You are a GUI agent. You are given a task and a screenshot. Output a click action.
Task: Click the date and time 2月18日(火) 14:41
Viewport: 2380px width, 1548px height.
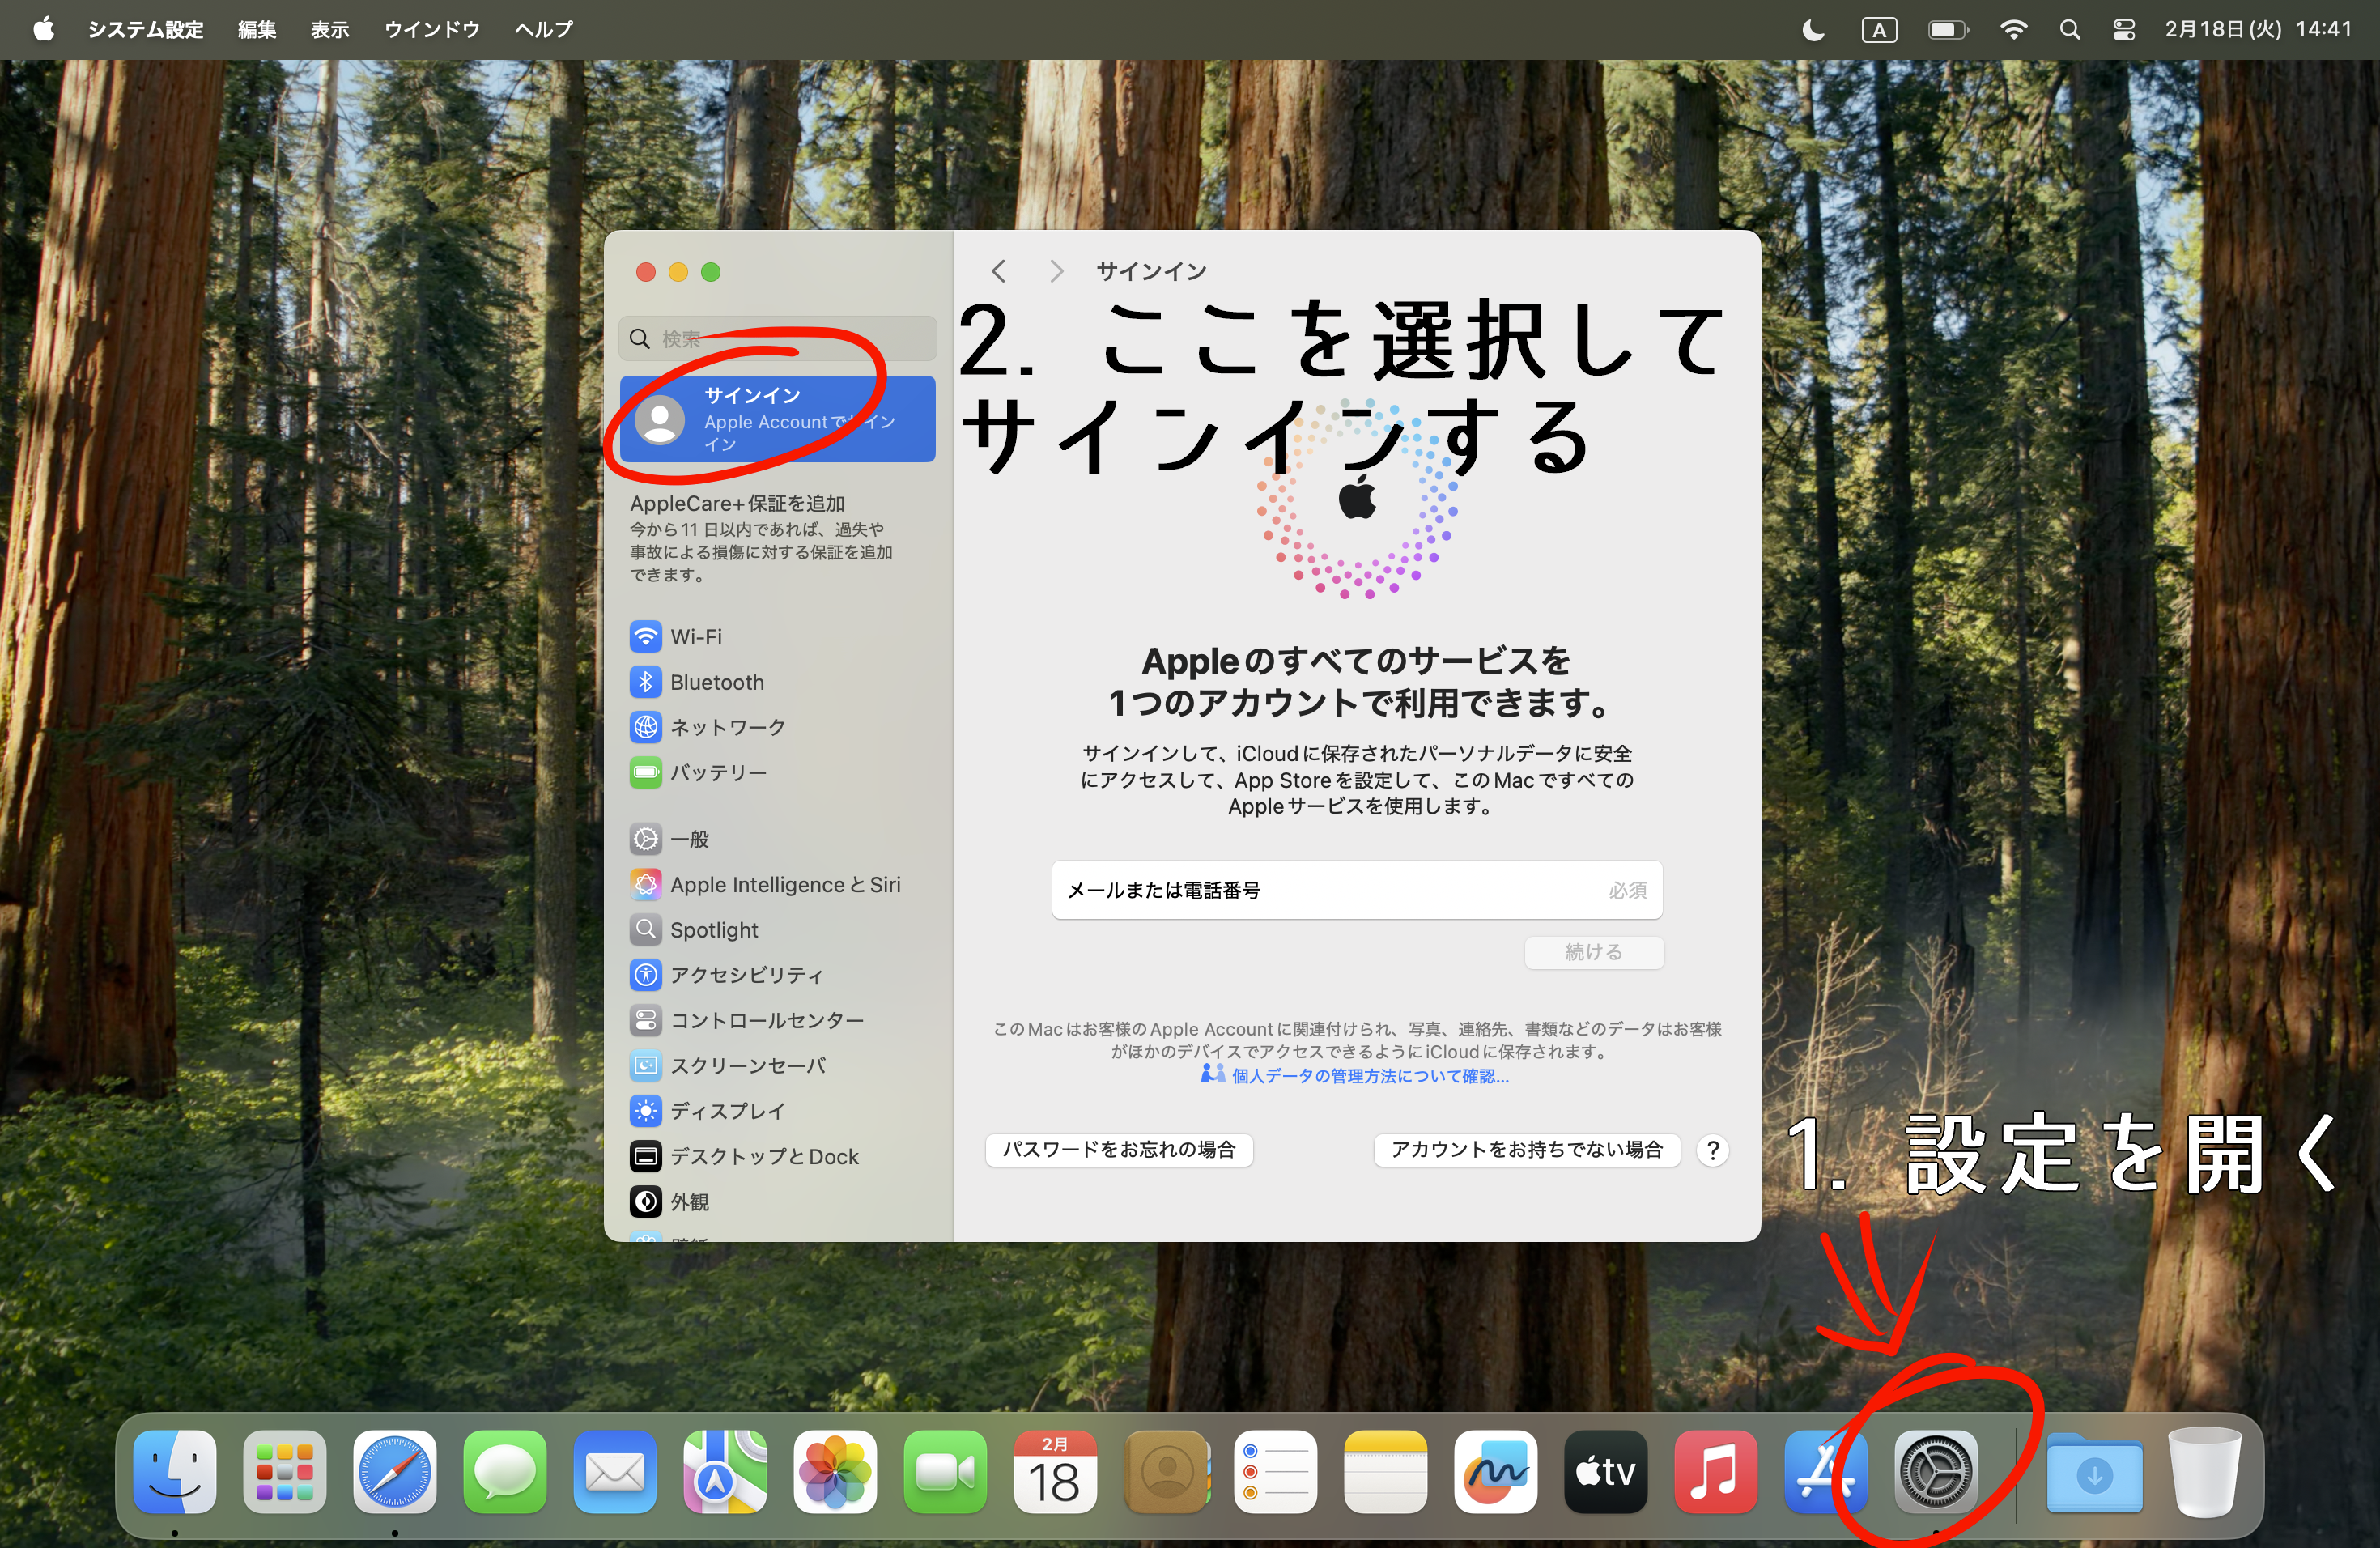point(2258,29)
